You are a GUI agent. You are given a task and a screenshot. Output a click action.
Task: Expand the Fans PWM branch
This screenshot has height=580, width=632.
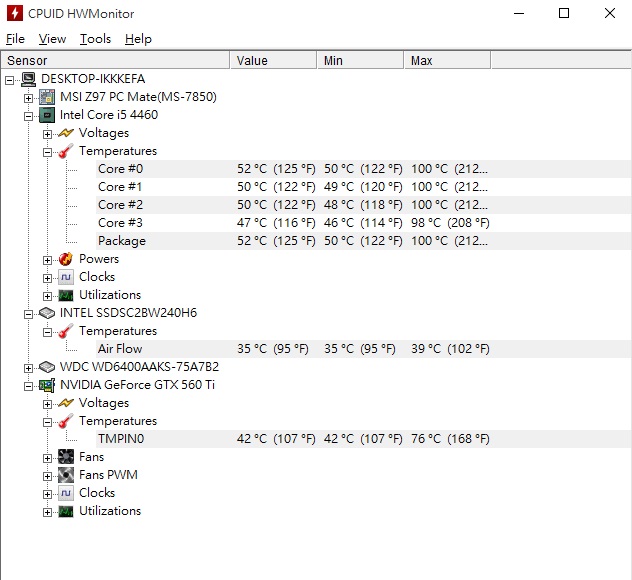click(x=47, y=476)
